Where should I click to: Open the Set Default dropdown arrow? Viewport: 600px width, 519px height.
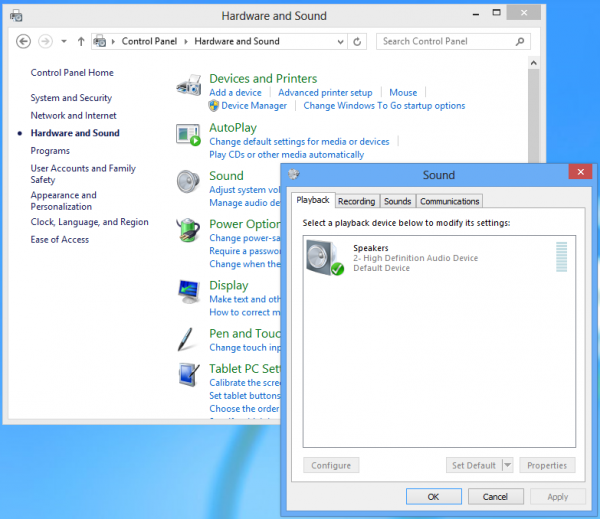click(x=508, y=465)
